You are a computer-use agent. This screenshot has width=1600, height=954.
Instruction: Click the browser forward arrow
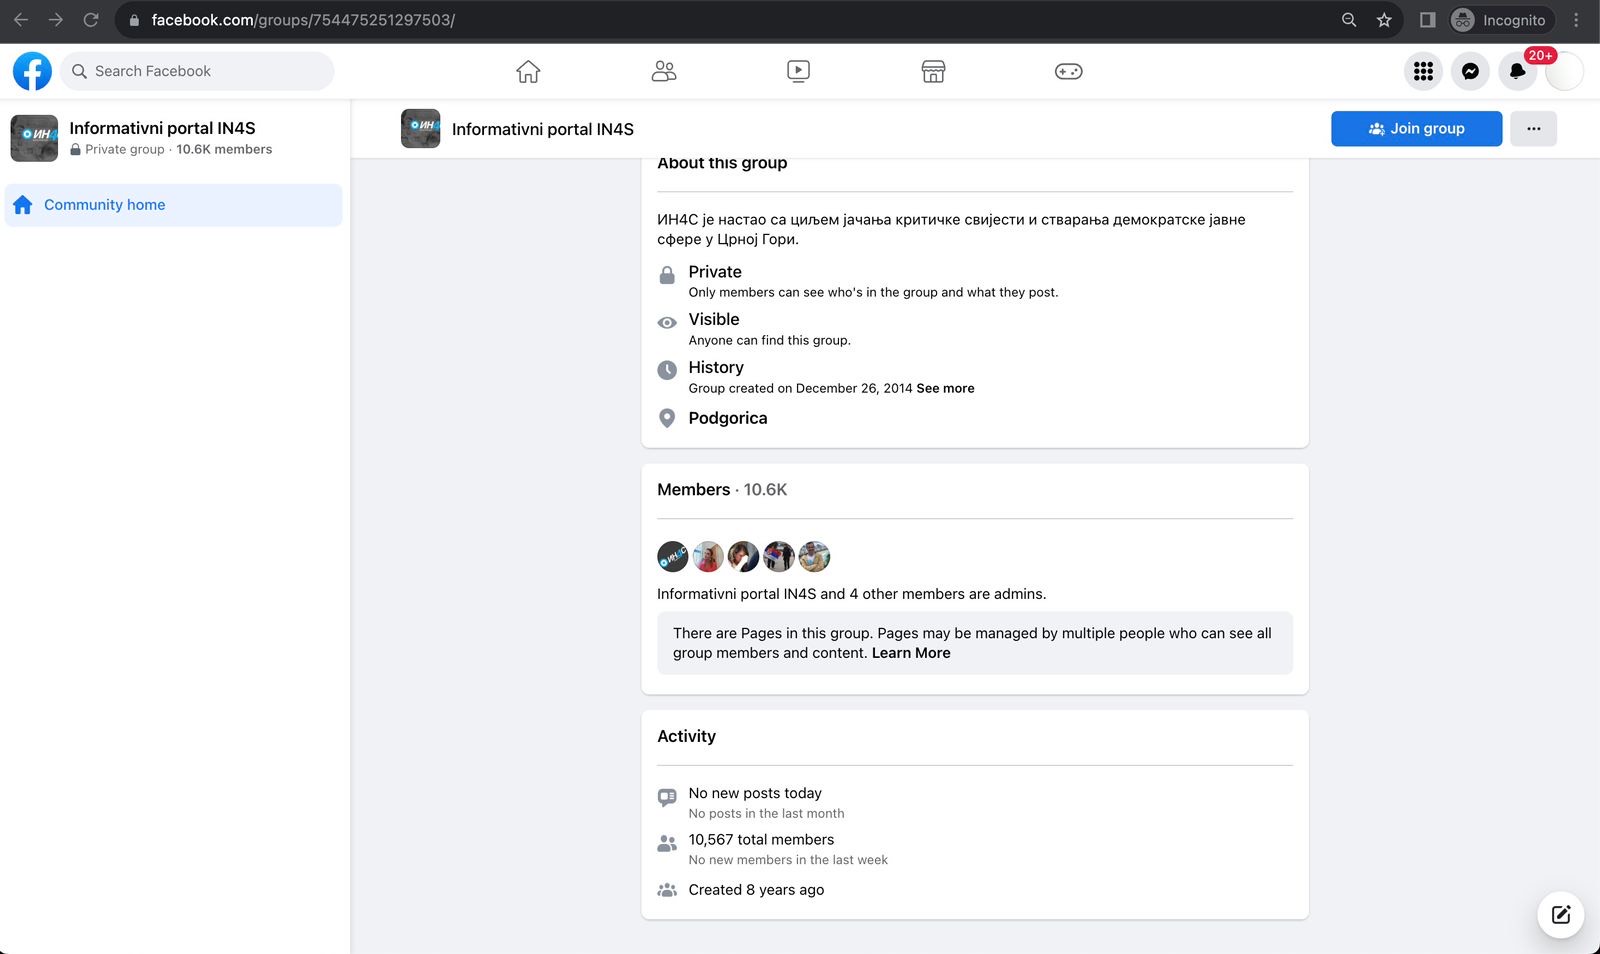56,20
